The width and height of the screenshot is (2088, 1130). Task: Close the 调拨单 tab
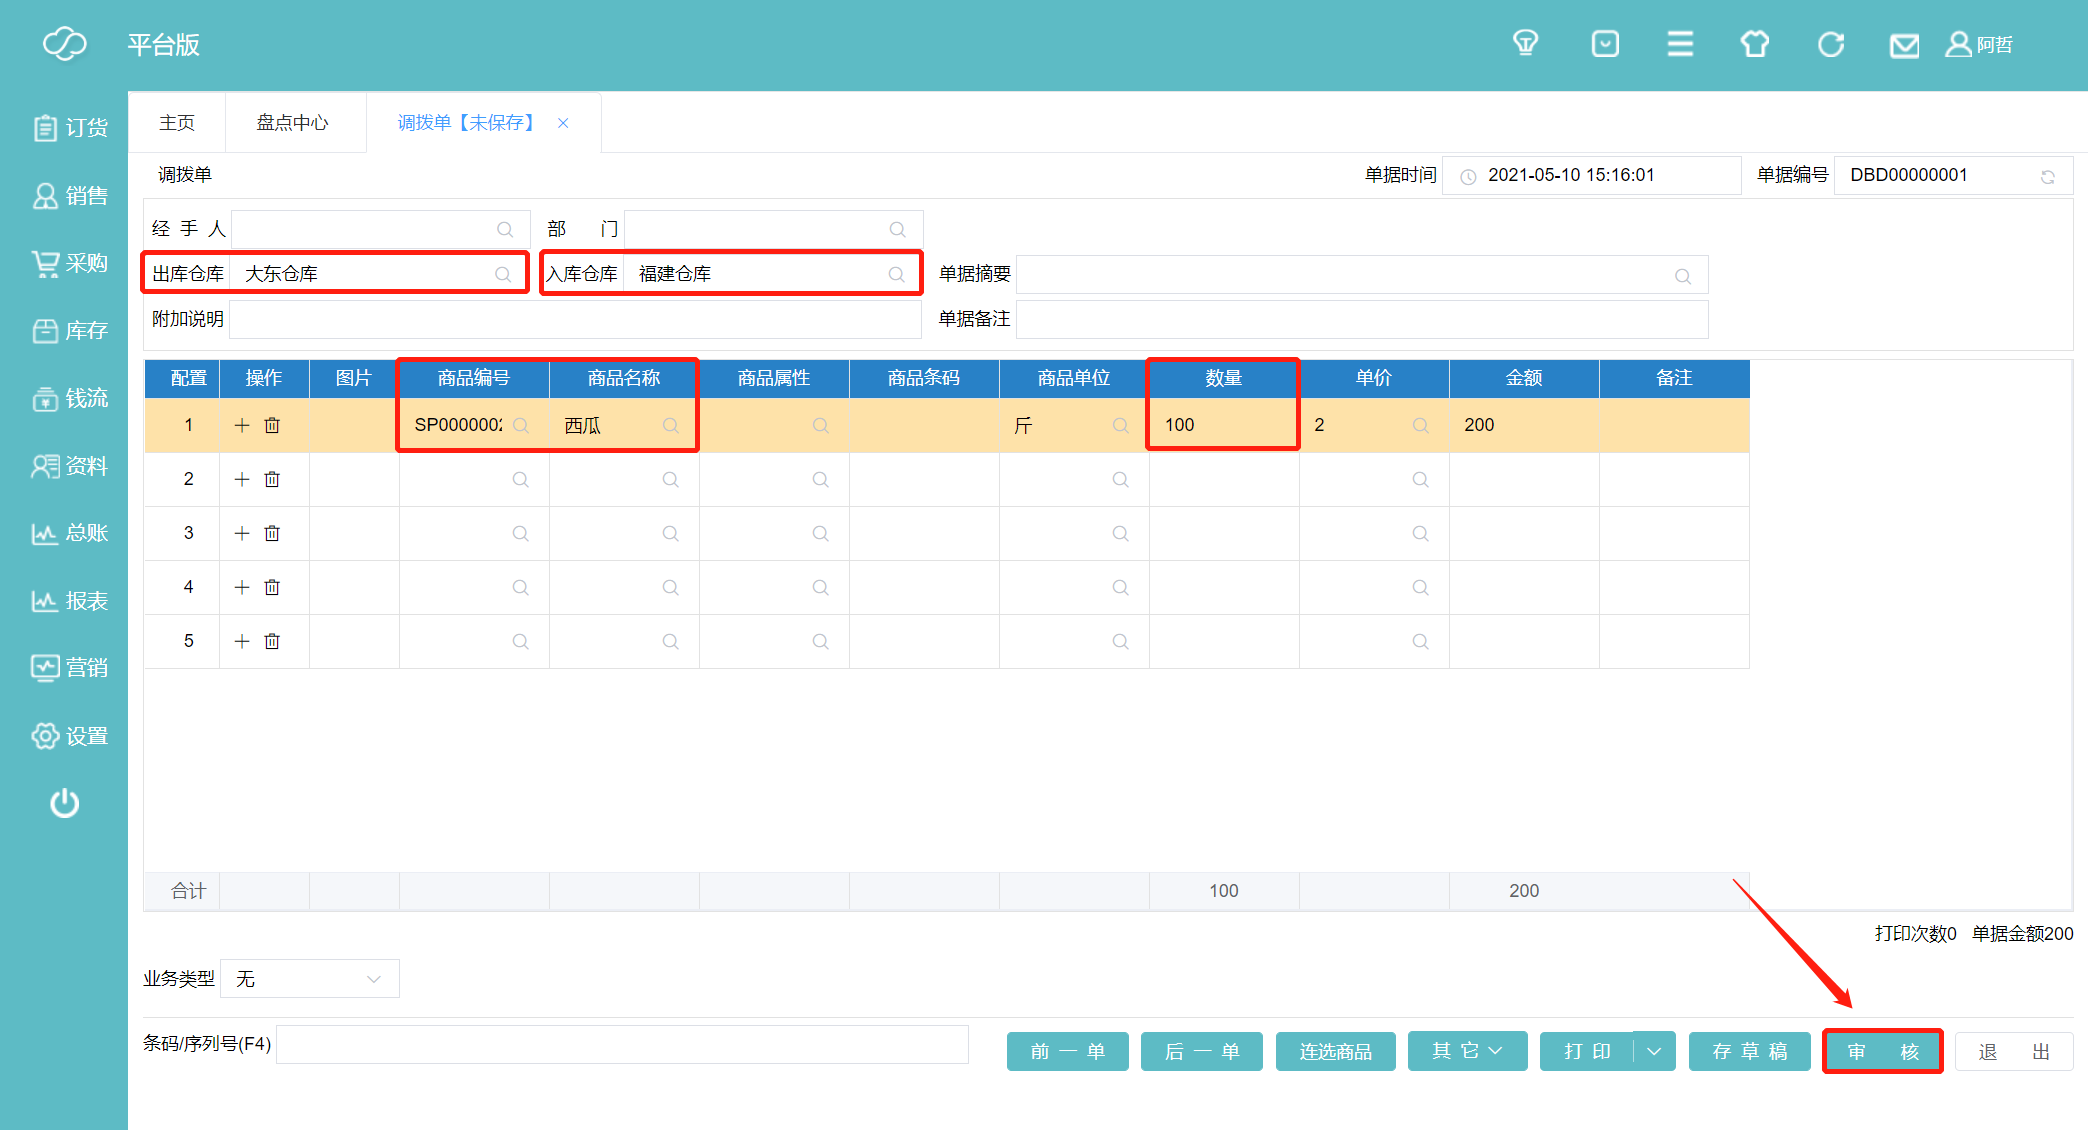(x=563, y=123)
